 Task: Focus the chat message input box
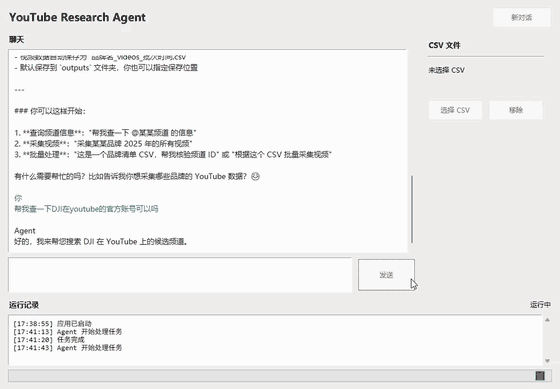pyautogui.click(x=180, y=275)
